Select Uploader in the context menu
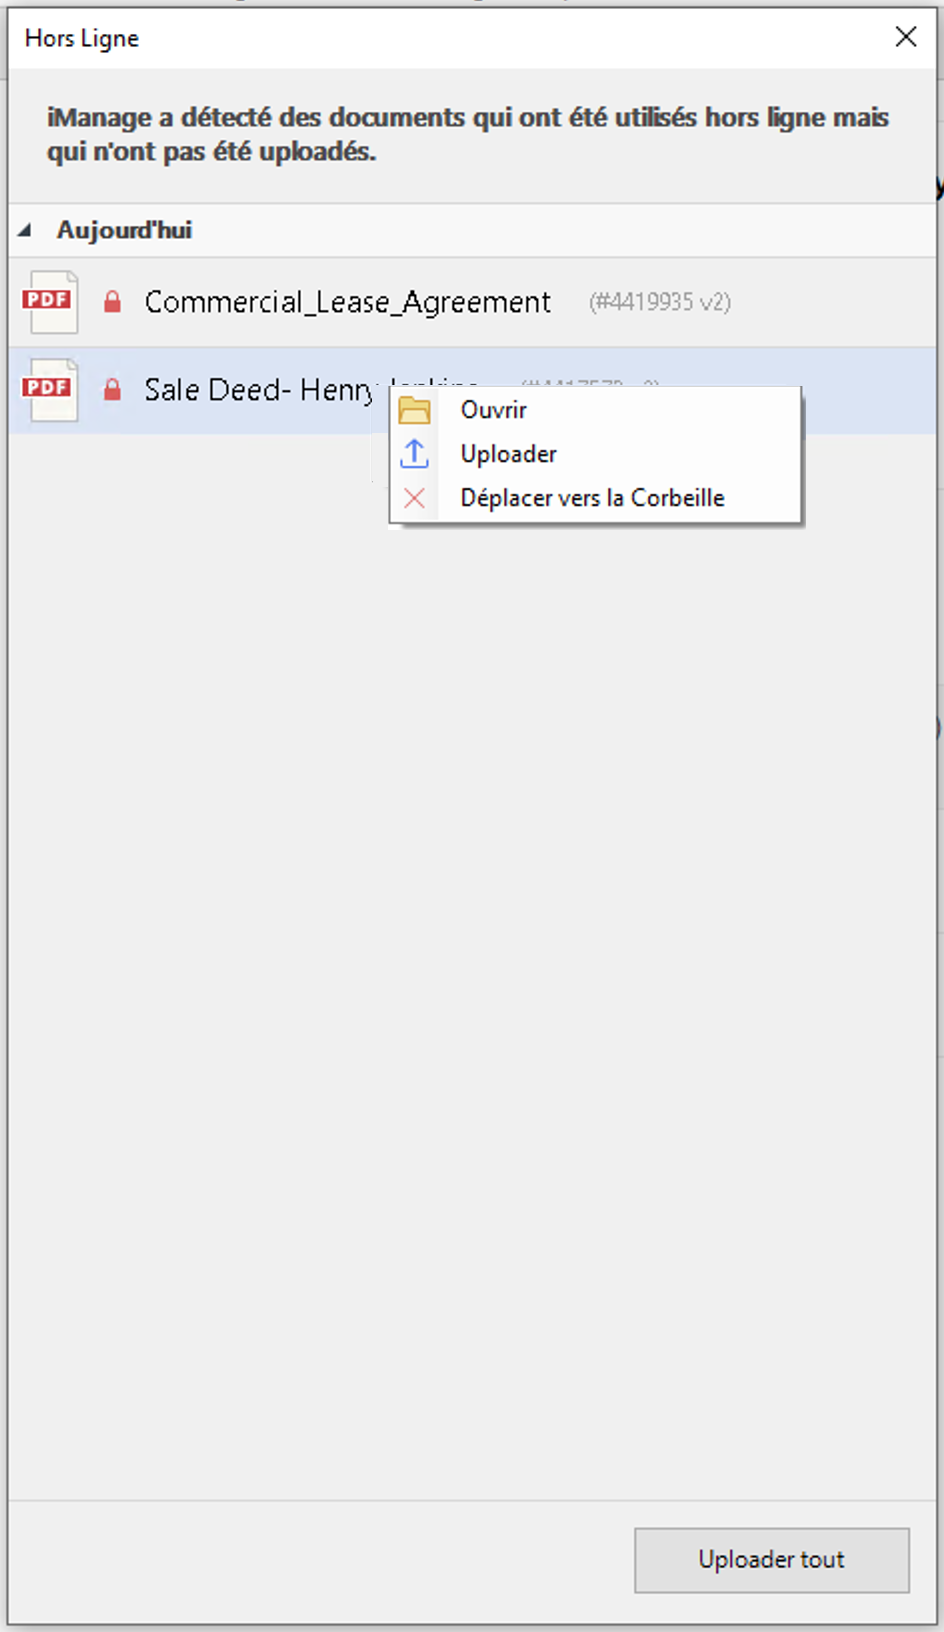944x1632 pixels. 508,454
